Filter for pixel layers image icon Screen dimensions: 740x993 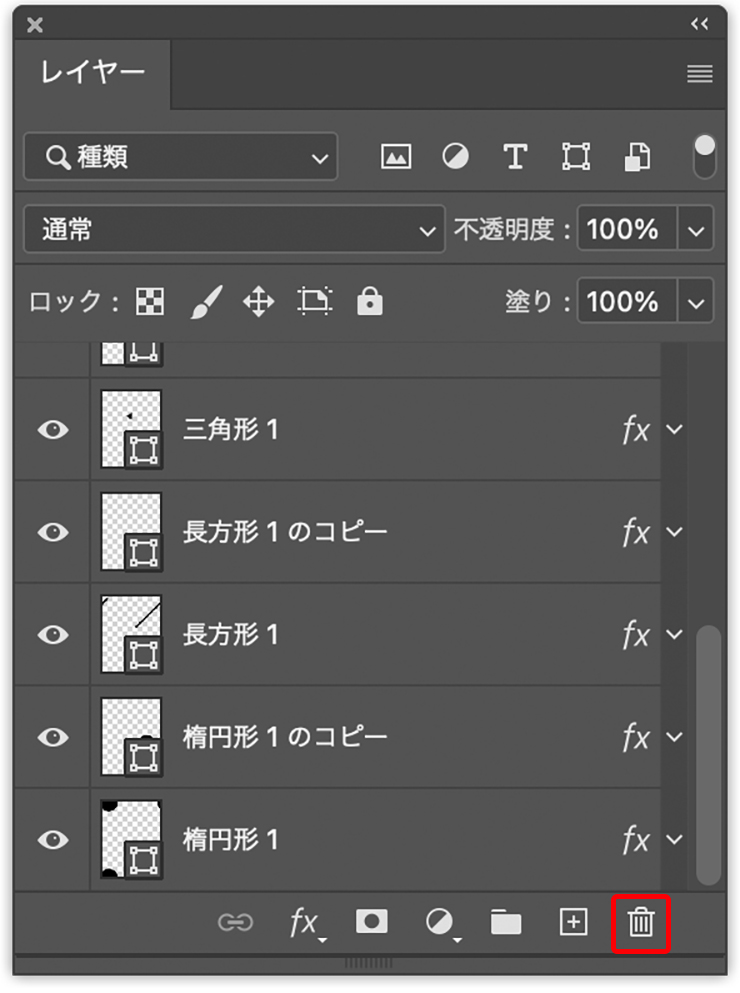click(x=395, y=156)
